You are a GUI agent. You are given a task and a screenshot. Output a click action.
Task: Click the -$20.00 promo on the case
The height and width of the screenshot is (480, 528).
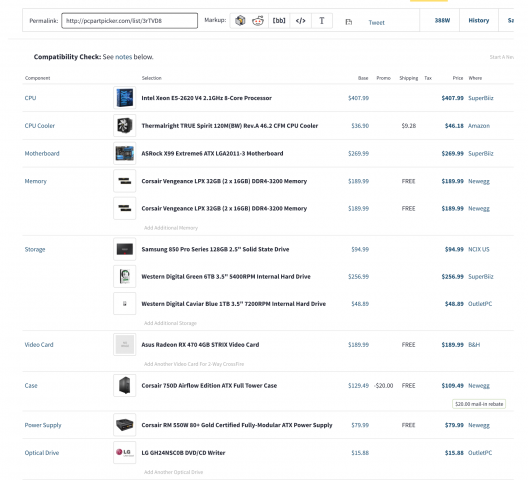[383, 386]
